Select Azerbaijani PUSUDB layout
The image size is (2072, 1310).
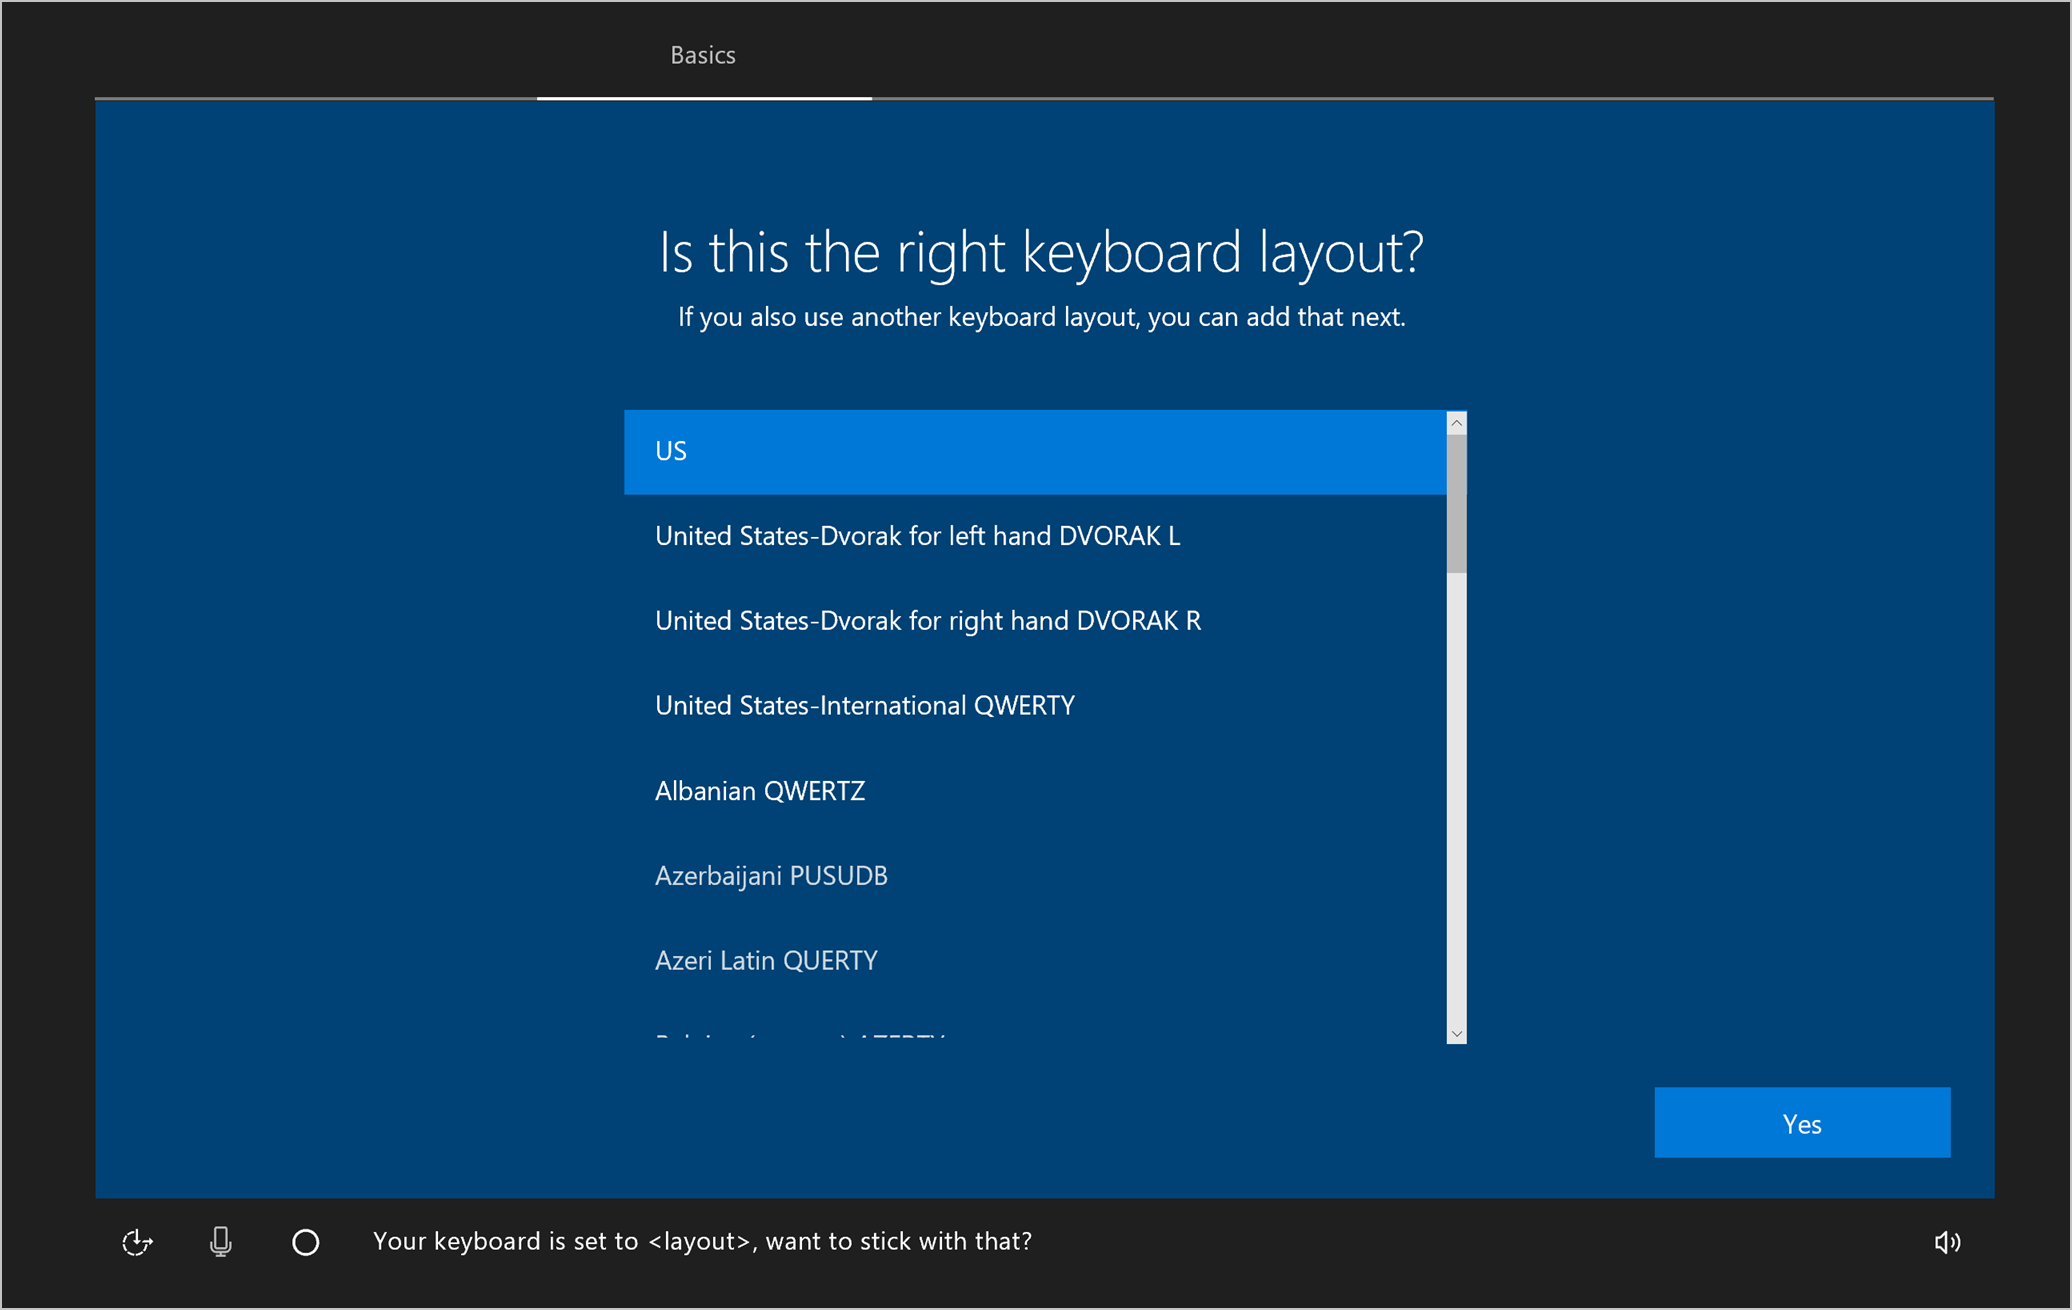[x=1035, y=876]
